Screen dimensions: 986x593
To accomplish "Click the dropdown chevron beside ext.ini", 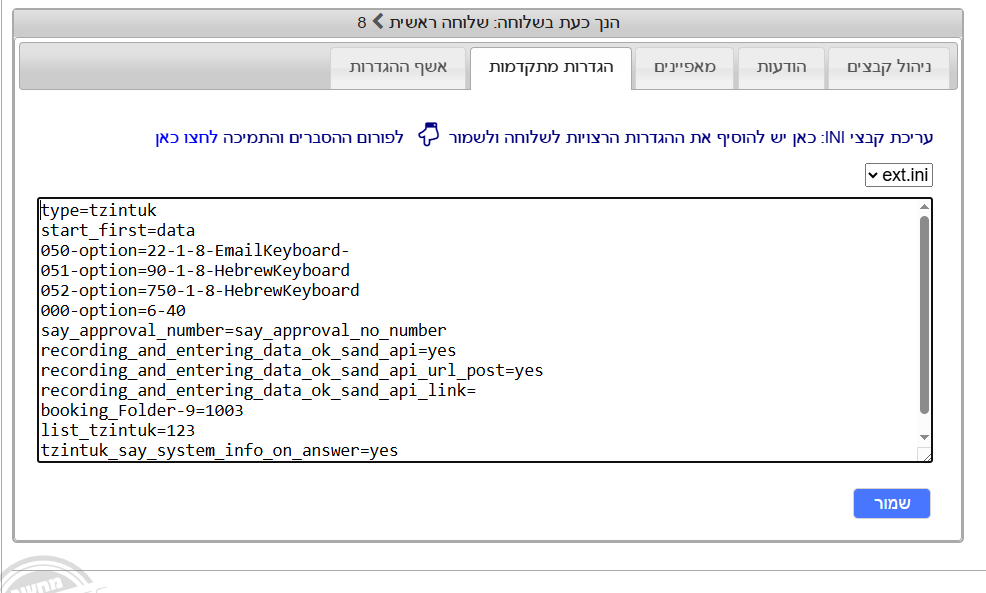I will [872, 174].
